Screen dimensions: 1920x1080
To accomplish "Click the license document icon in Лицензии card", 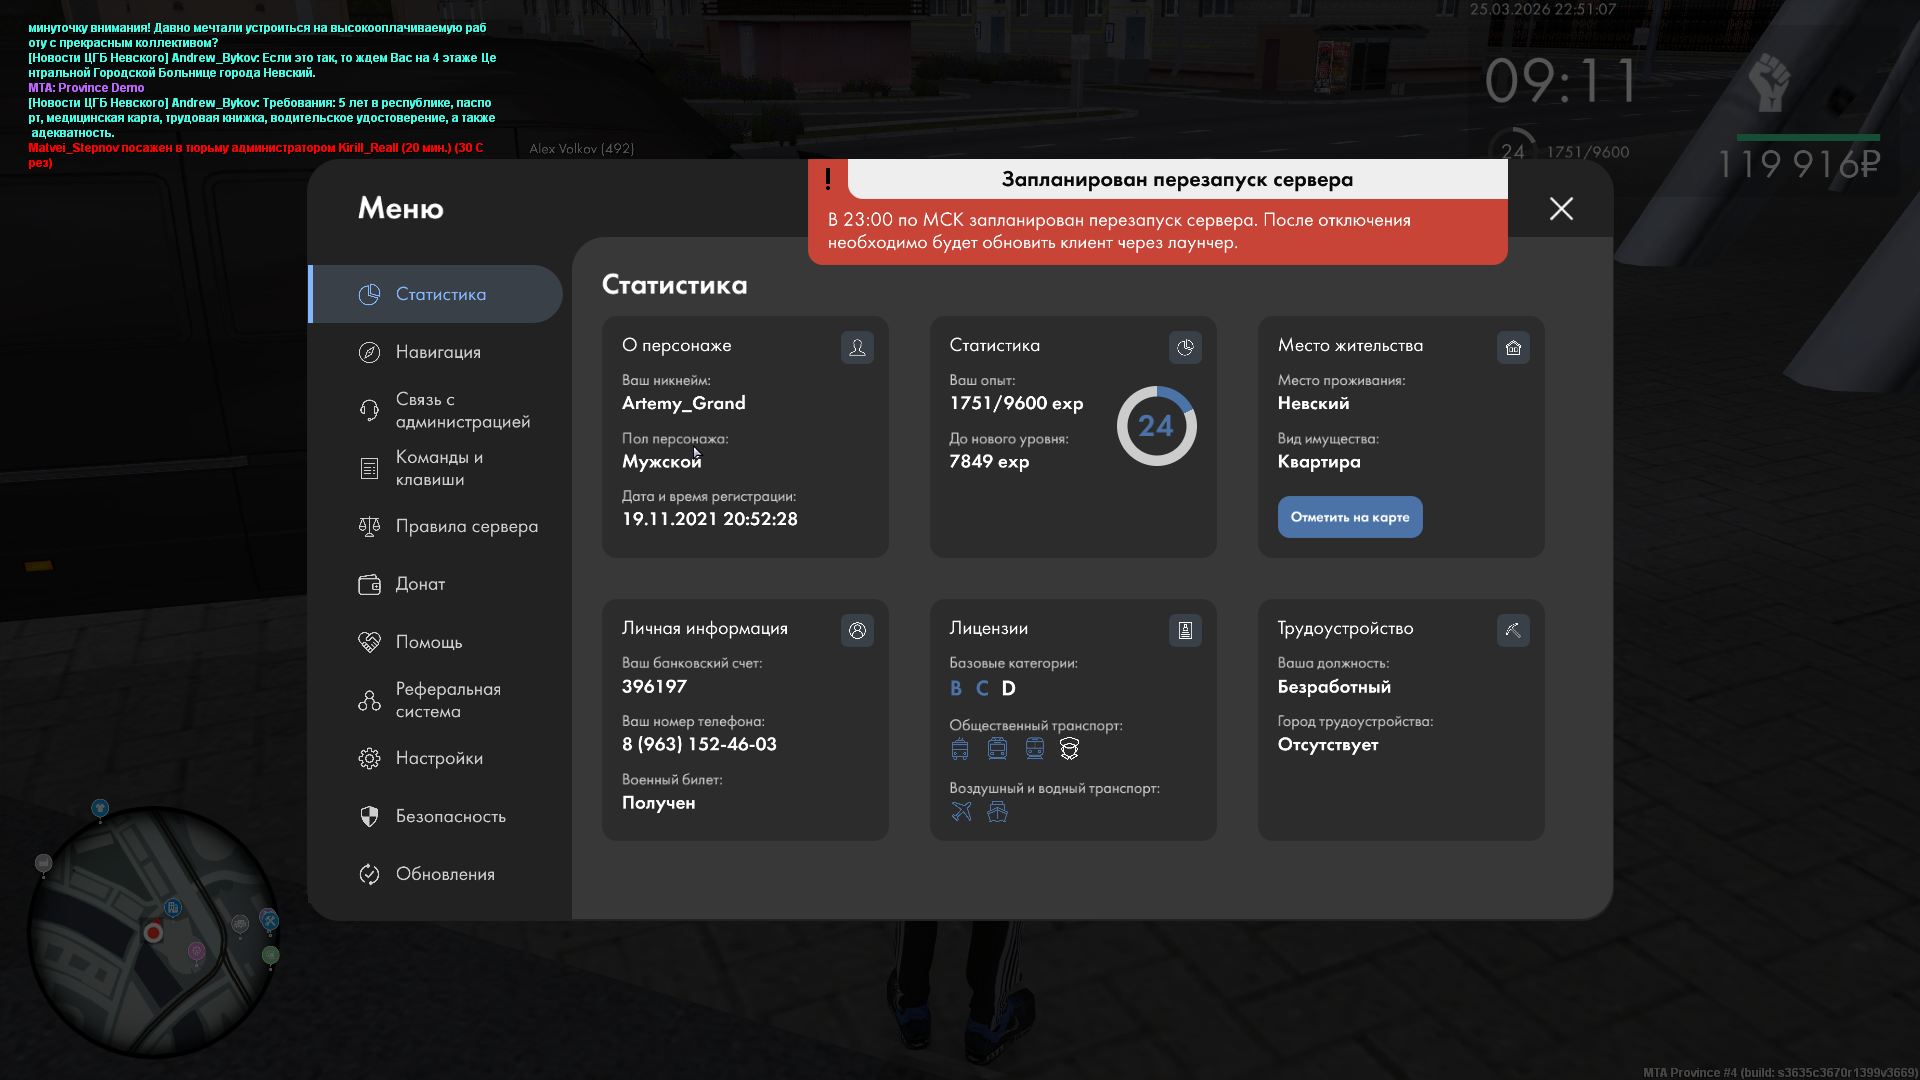I will (x=1185, y=630).
